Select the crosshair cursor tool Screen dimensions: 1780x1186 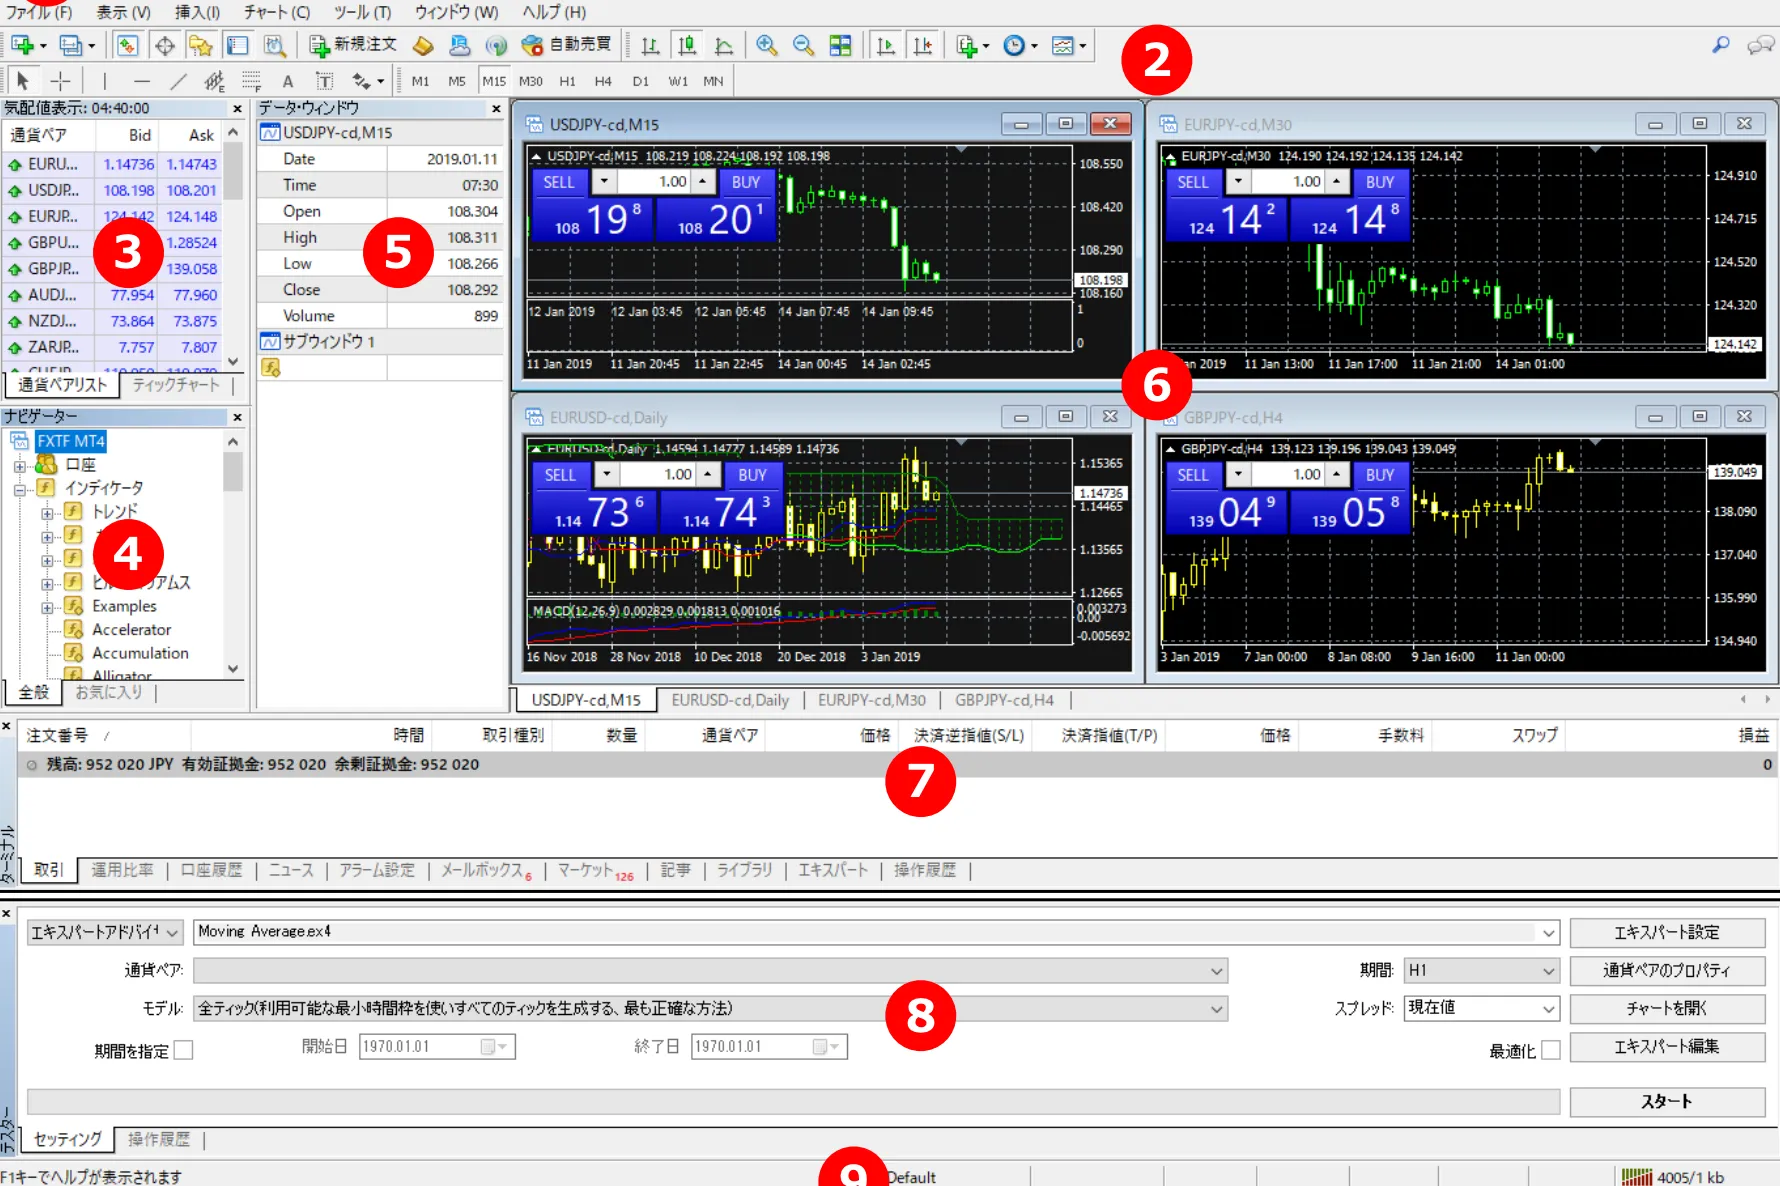60,81
